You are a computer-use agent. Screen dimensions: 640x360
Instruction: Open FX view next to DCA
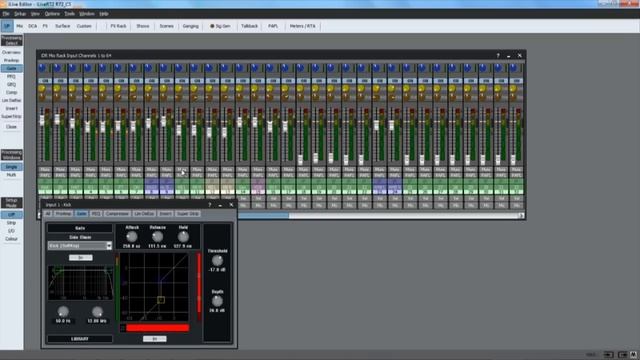point(45,26)
